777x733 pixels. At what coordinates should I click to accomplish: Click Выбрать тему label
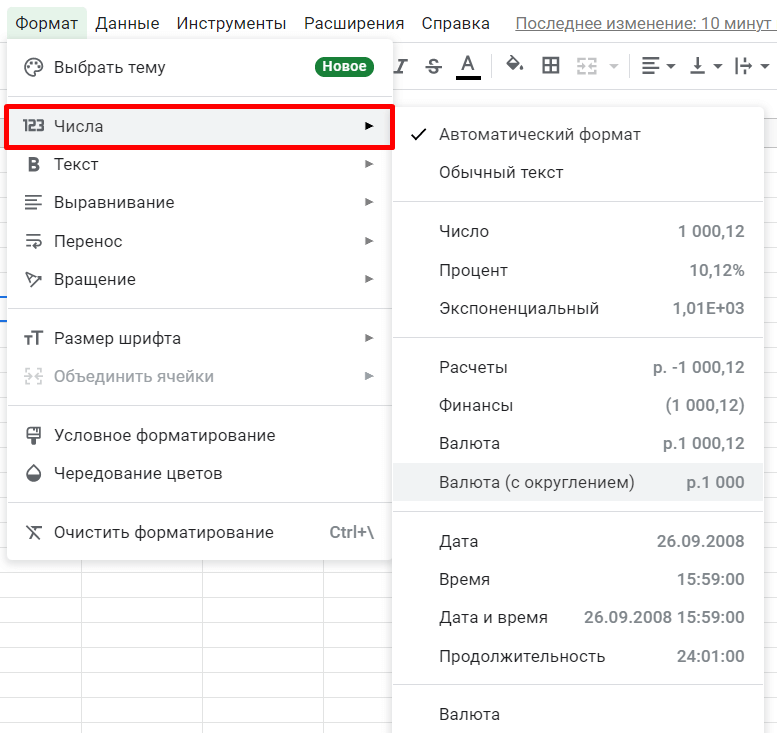(x=110, y=67)
